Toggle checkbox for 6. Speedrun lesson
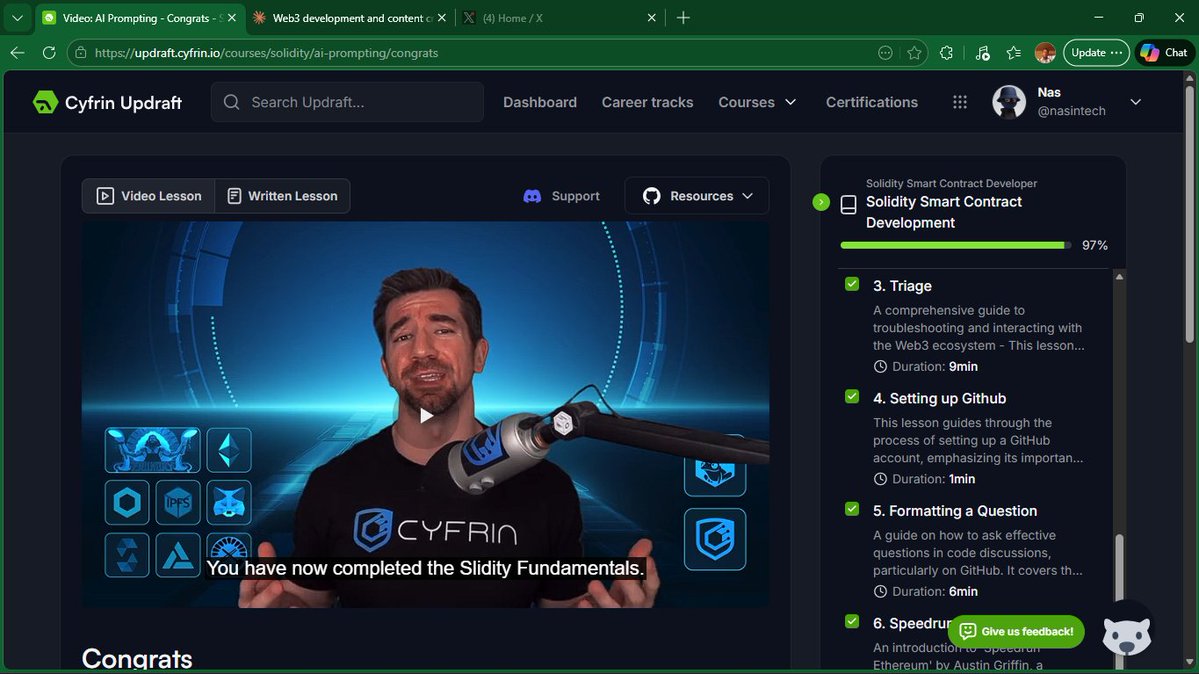1199x674 pixels. (x=852, y=621)
